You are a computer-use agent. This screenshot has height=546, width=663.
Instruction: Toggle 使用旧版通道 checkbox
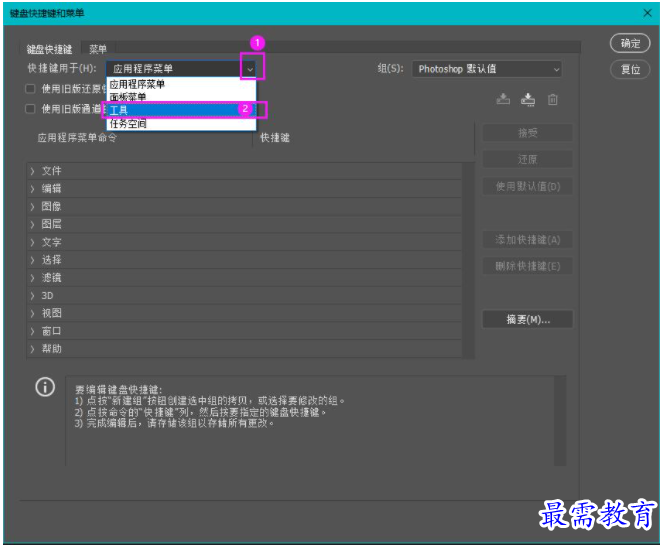pyautogui.click(x=30, y=109)
